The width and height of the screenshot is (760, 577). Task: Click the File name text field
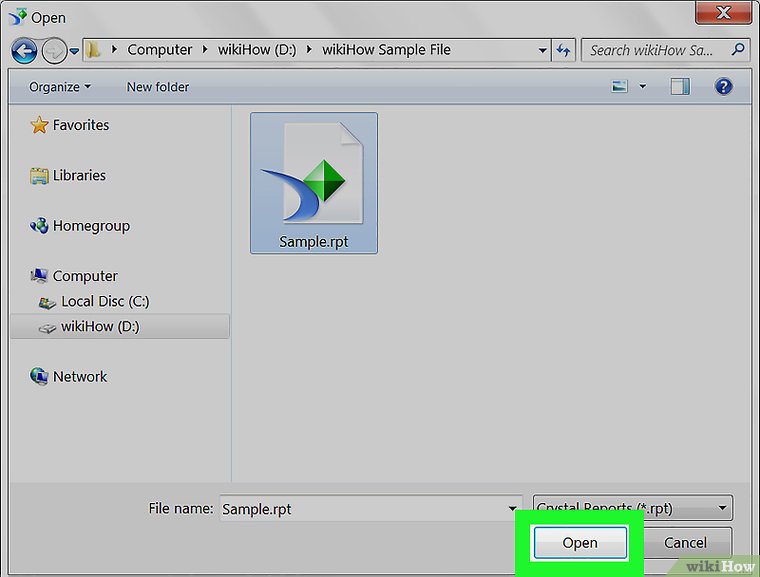click(x=360, y=509)
